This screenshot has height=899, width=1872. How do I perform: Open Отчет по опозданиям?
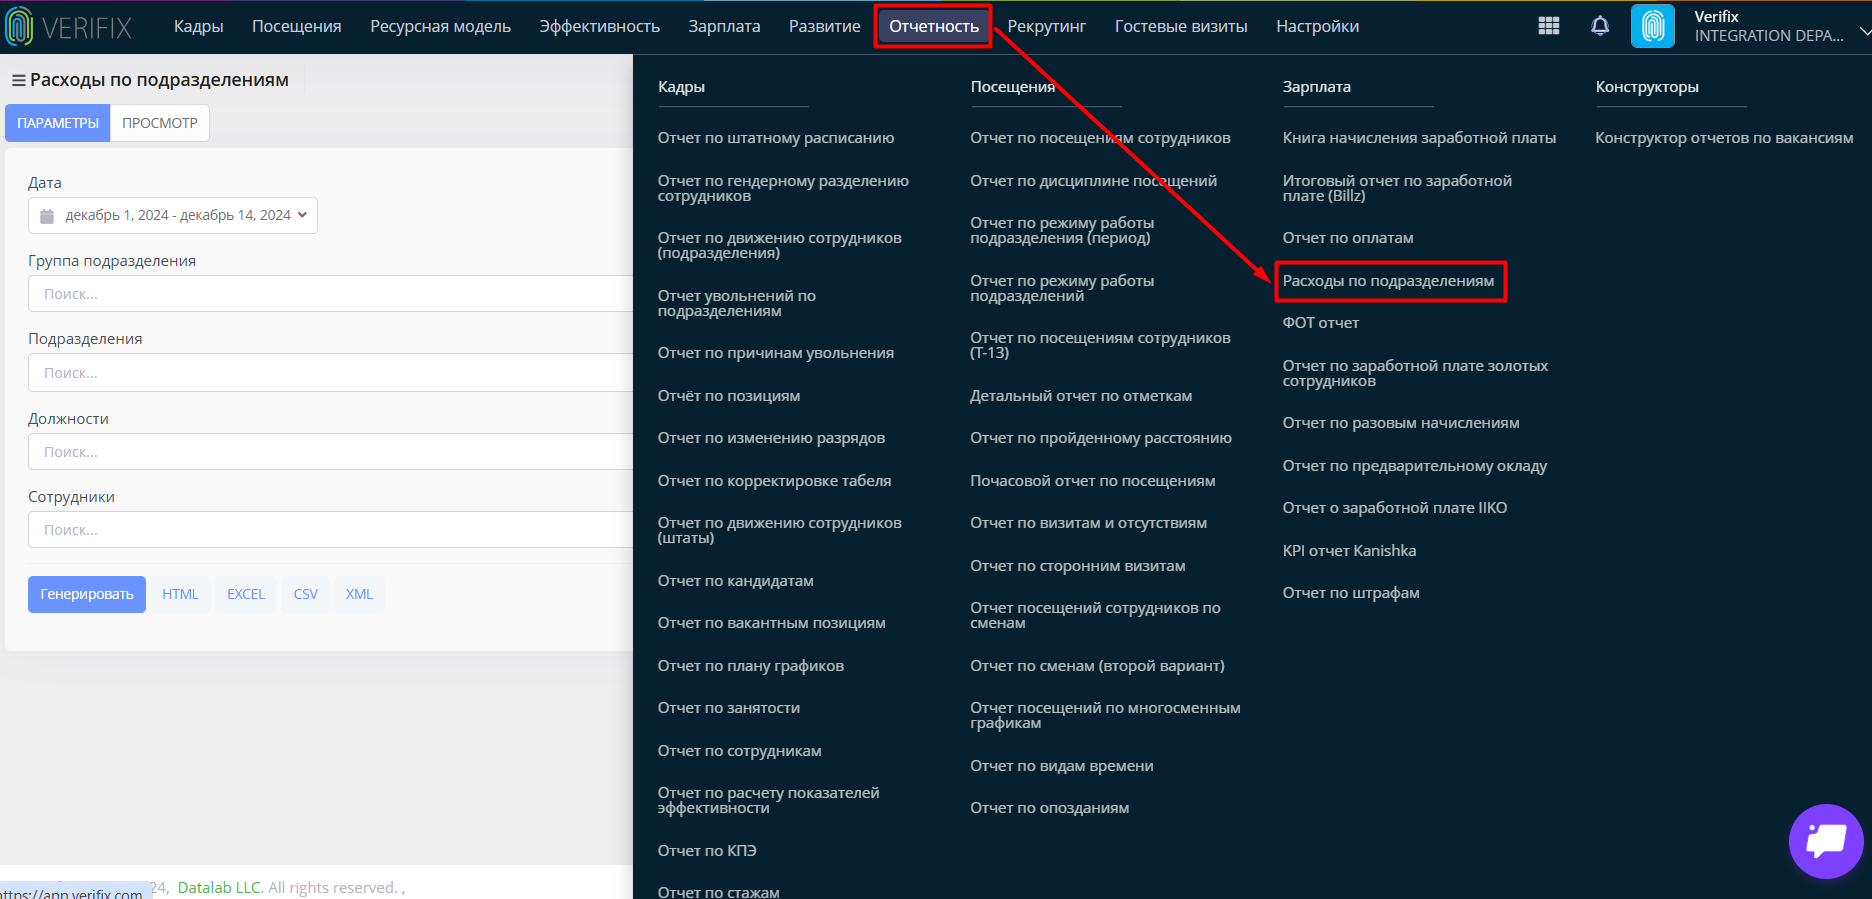pyautogui.click(x=1049, y=808)
